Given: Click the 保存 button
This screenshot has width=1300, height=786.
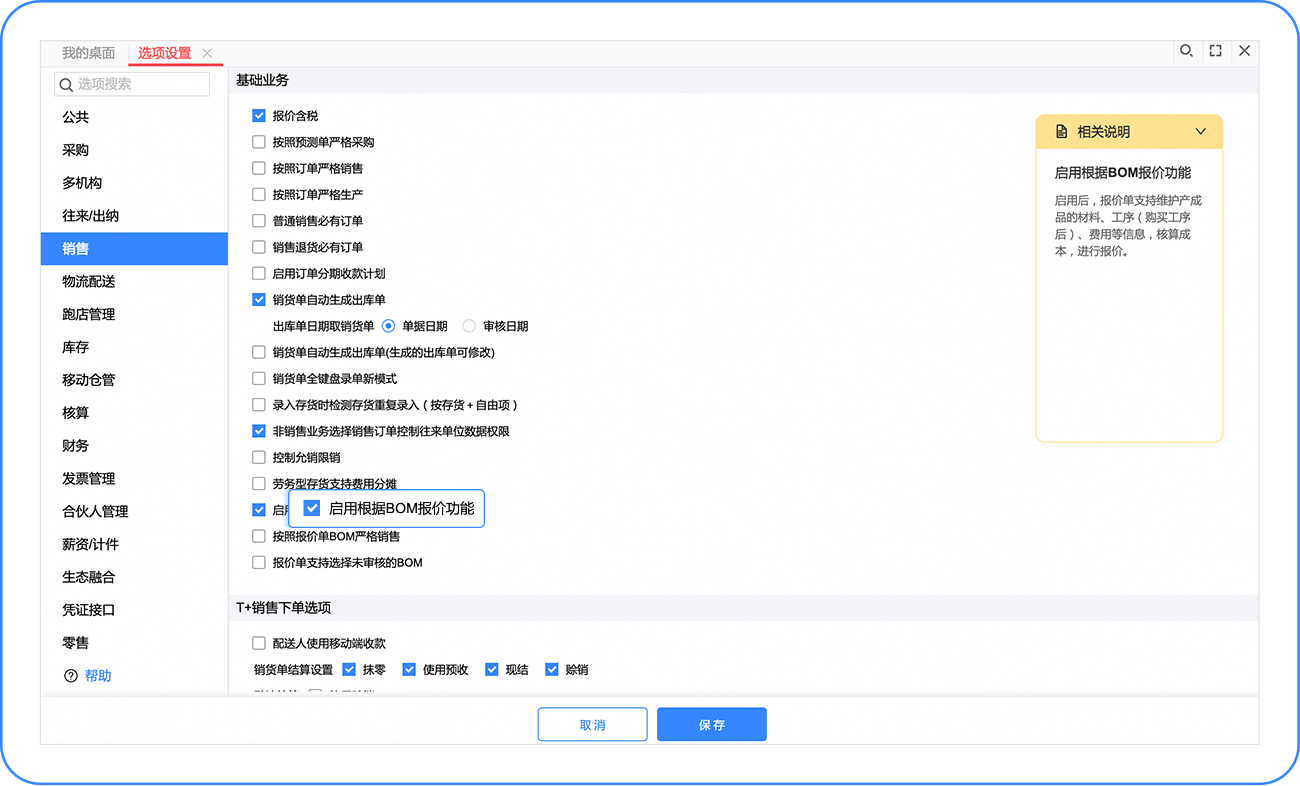Looking at the screenshot, I should pos(711,725).
